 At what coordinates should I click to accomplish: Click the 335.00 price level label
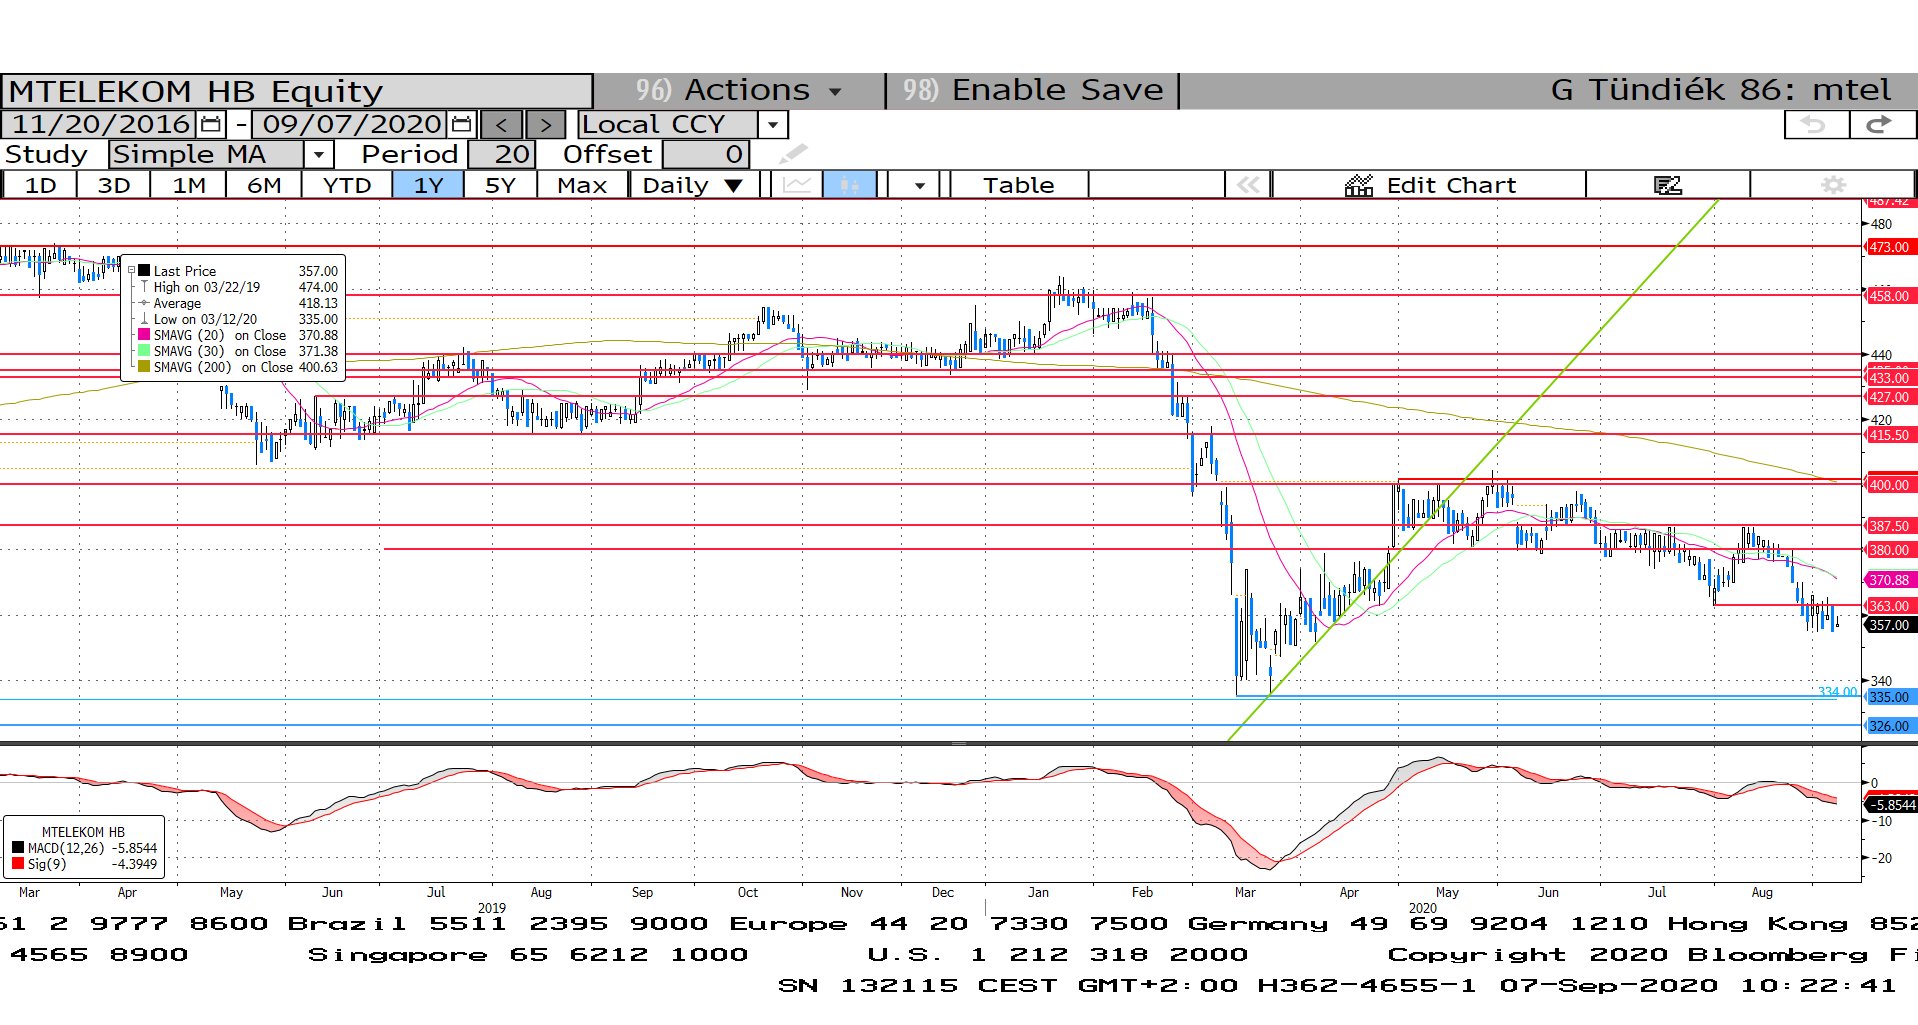coord(1890,697)
